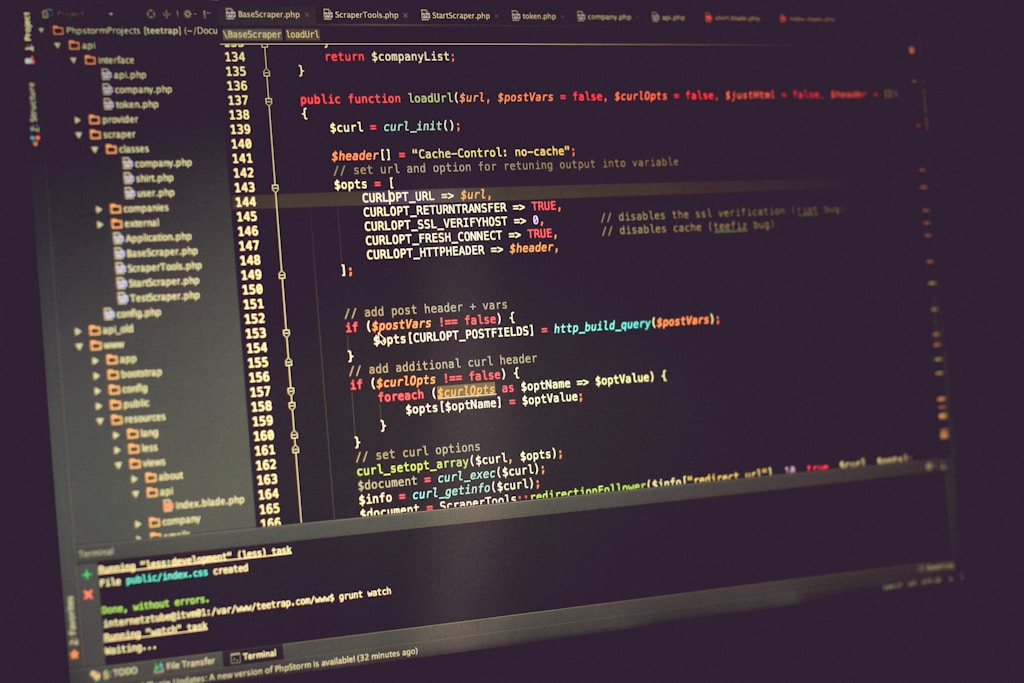Expand the companies folder
The width and height of the screenshot is (1024, 683).
coord(99,209)
